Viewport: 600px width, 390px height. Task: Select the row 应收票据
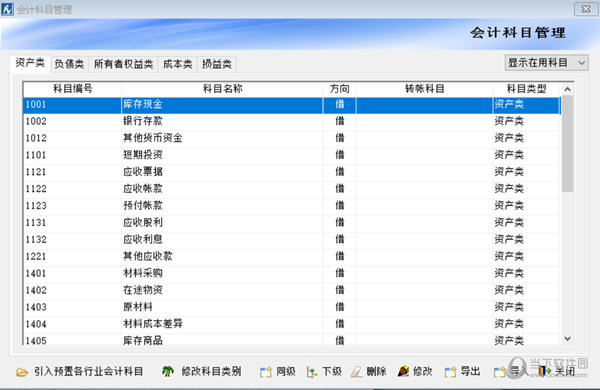292,172
